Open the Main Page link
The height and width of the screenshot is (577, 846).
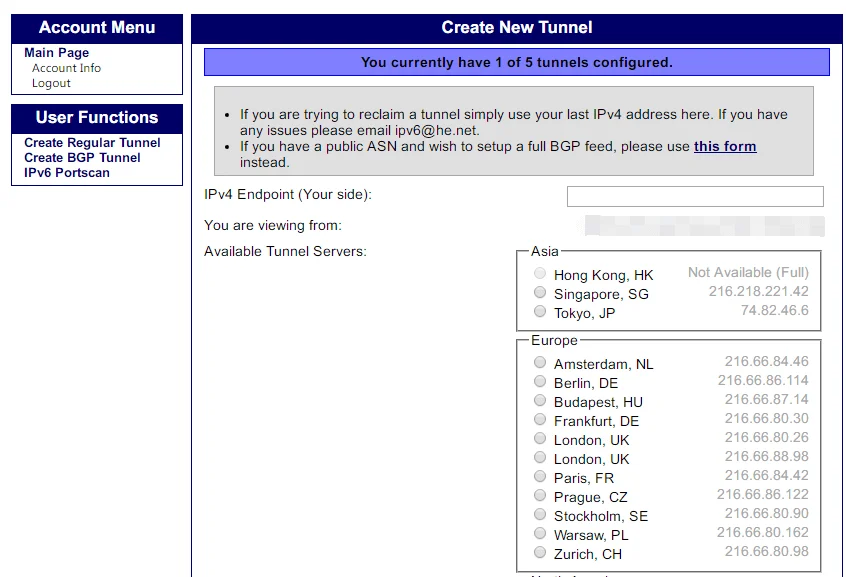56,53
